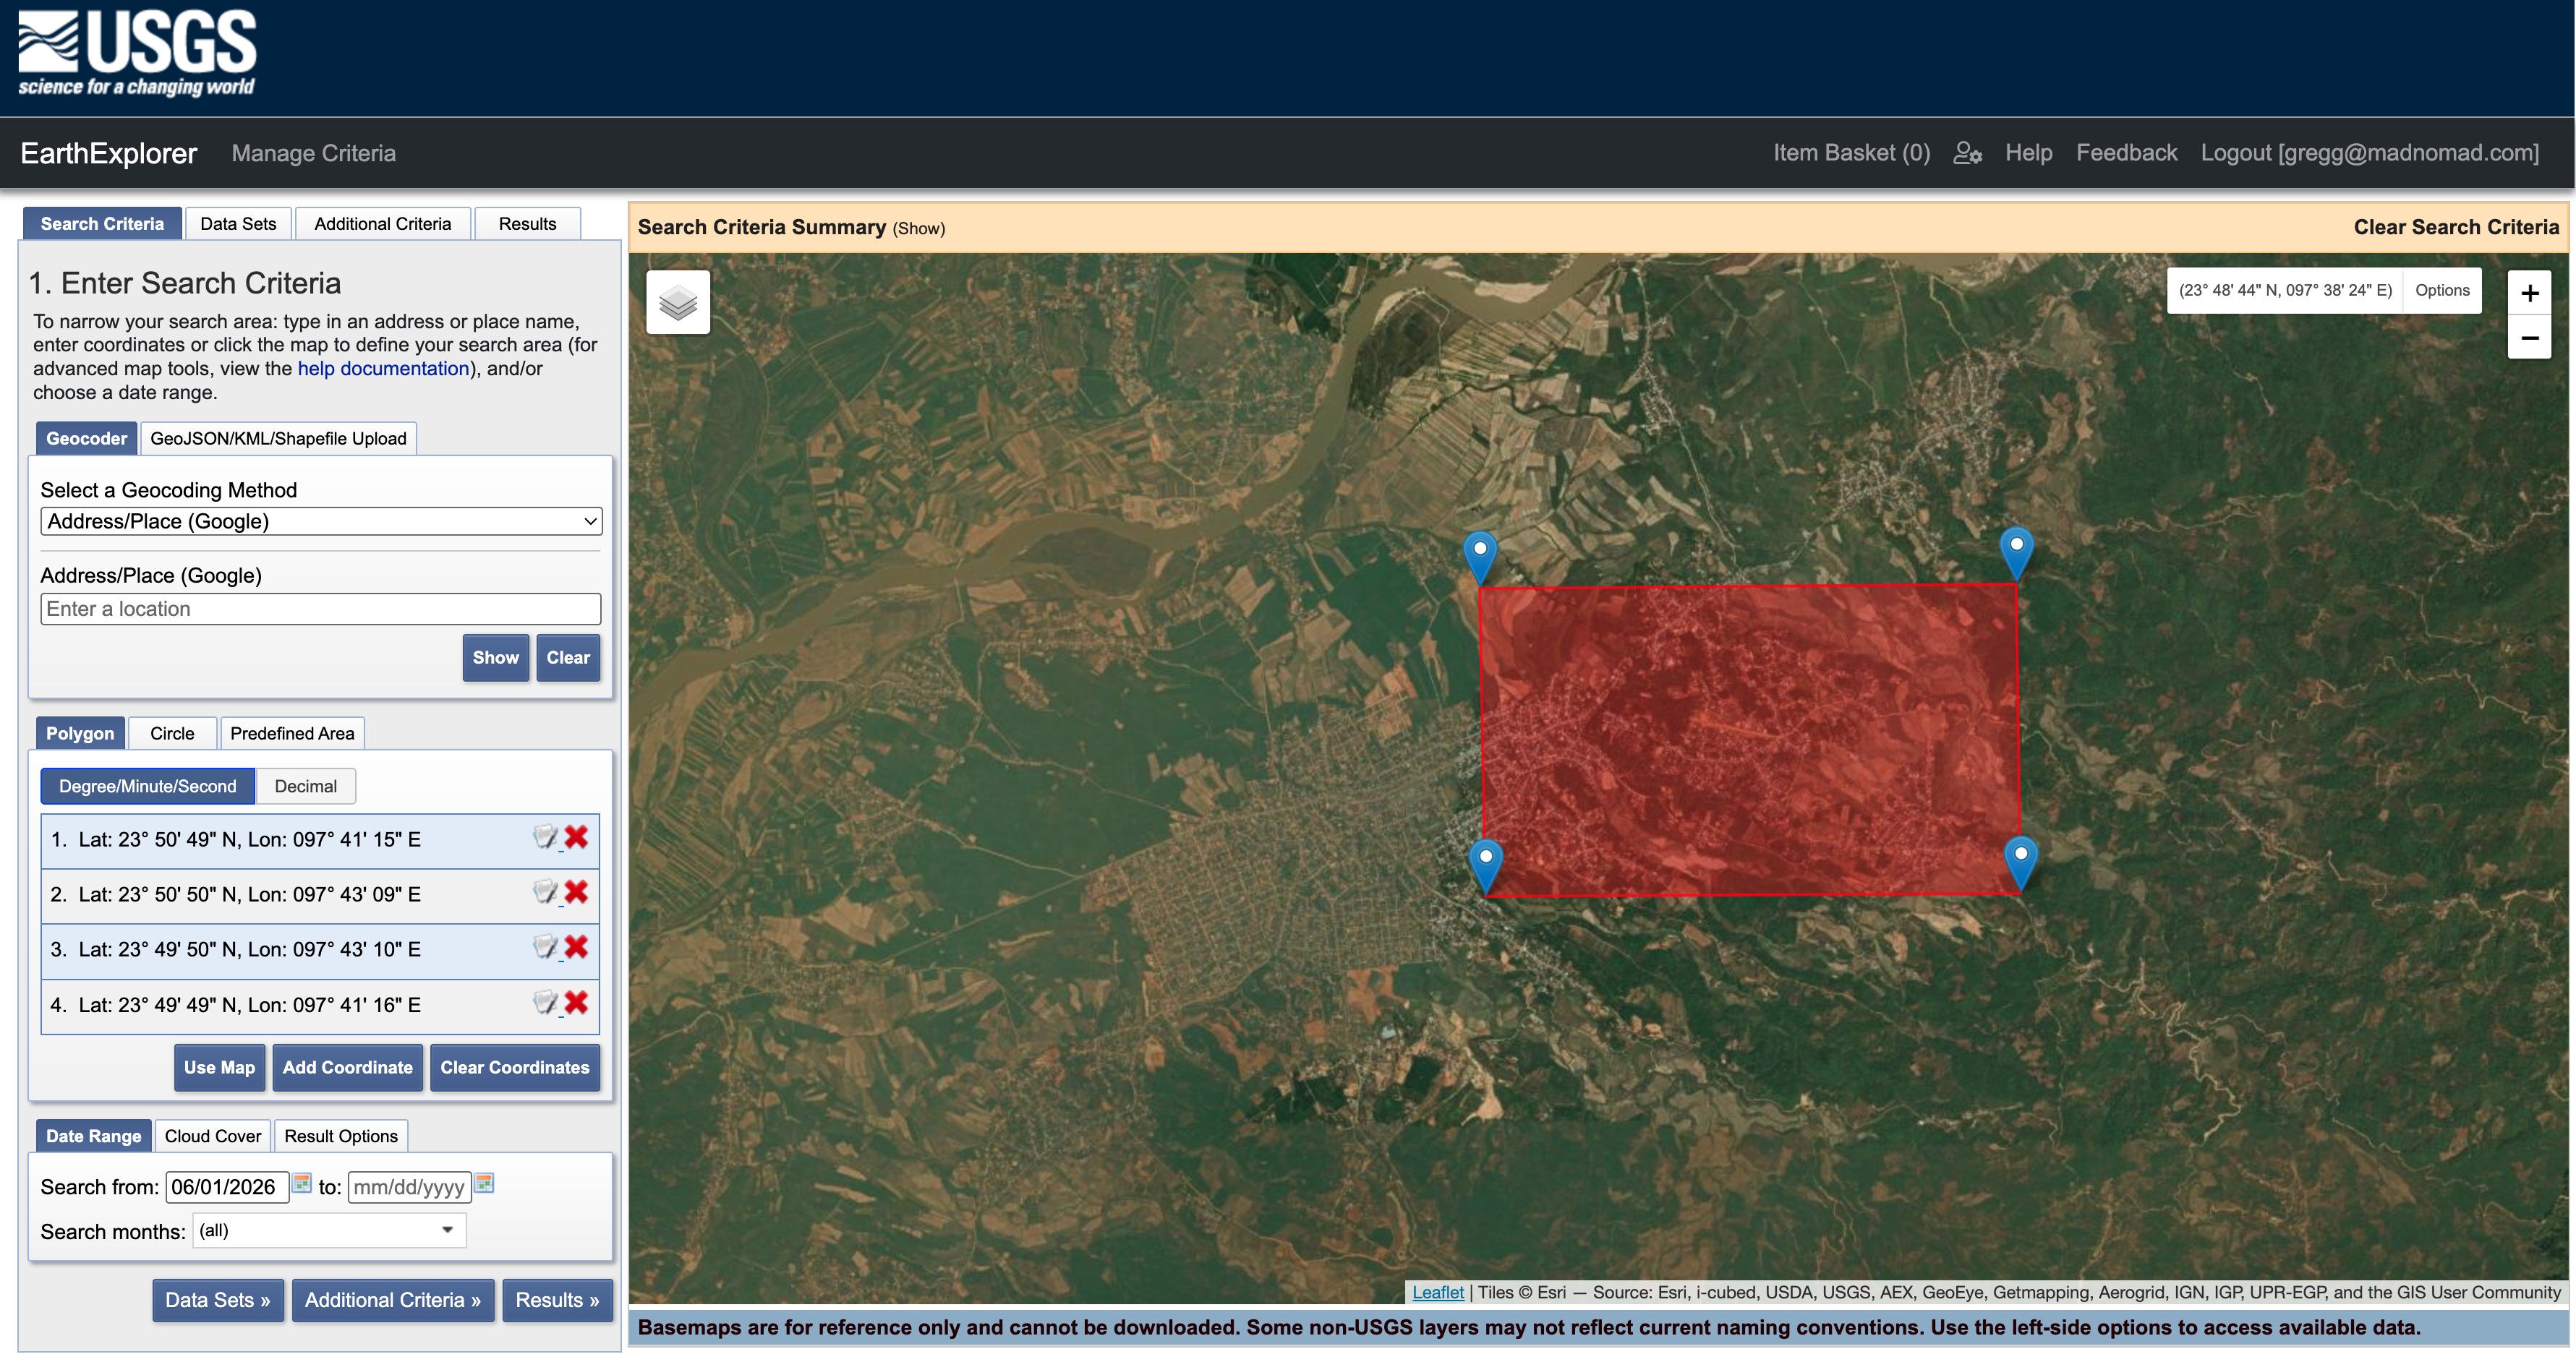Open the map layers selector icon
The width and height of the screenshot is (2576, 1362).
click(678, 302)
